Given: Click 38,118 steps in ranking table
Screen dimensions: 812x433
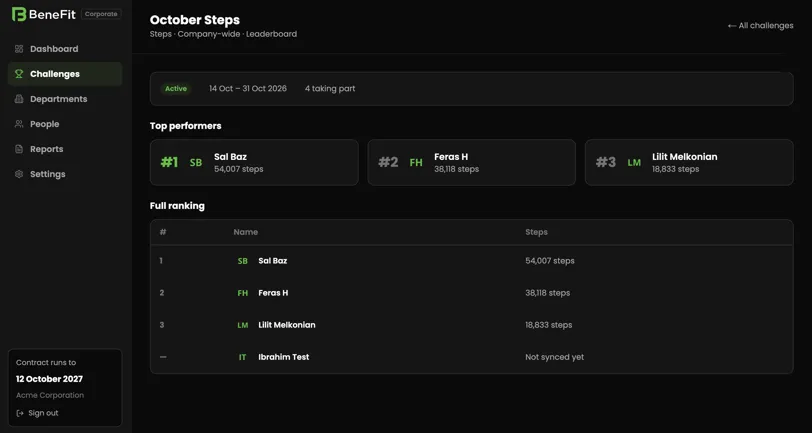Looking at the screenshot, I should pyautogui.click(x=547, y=293).
